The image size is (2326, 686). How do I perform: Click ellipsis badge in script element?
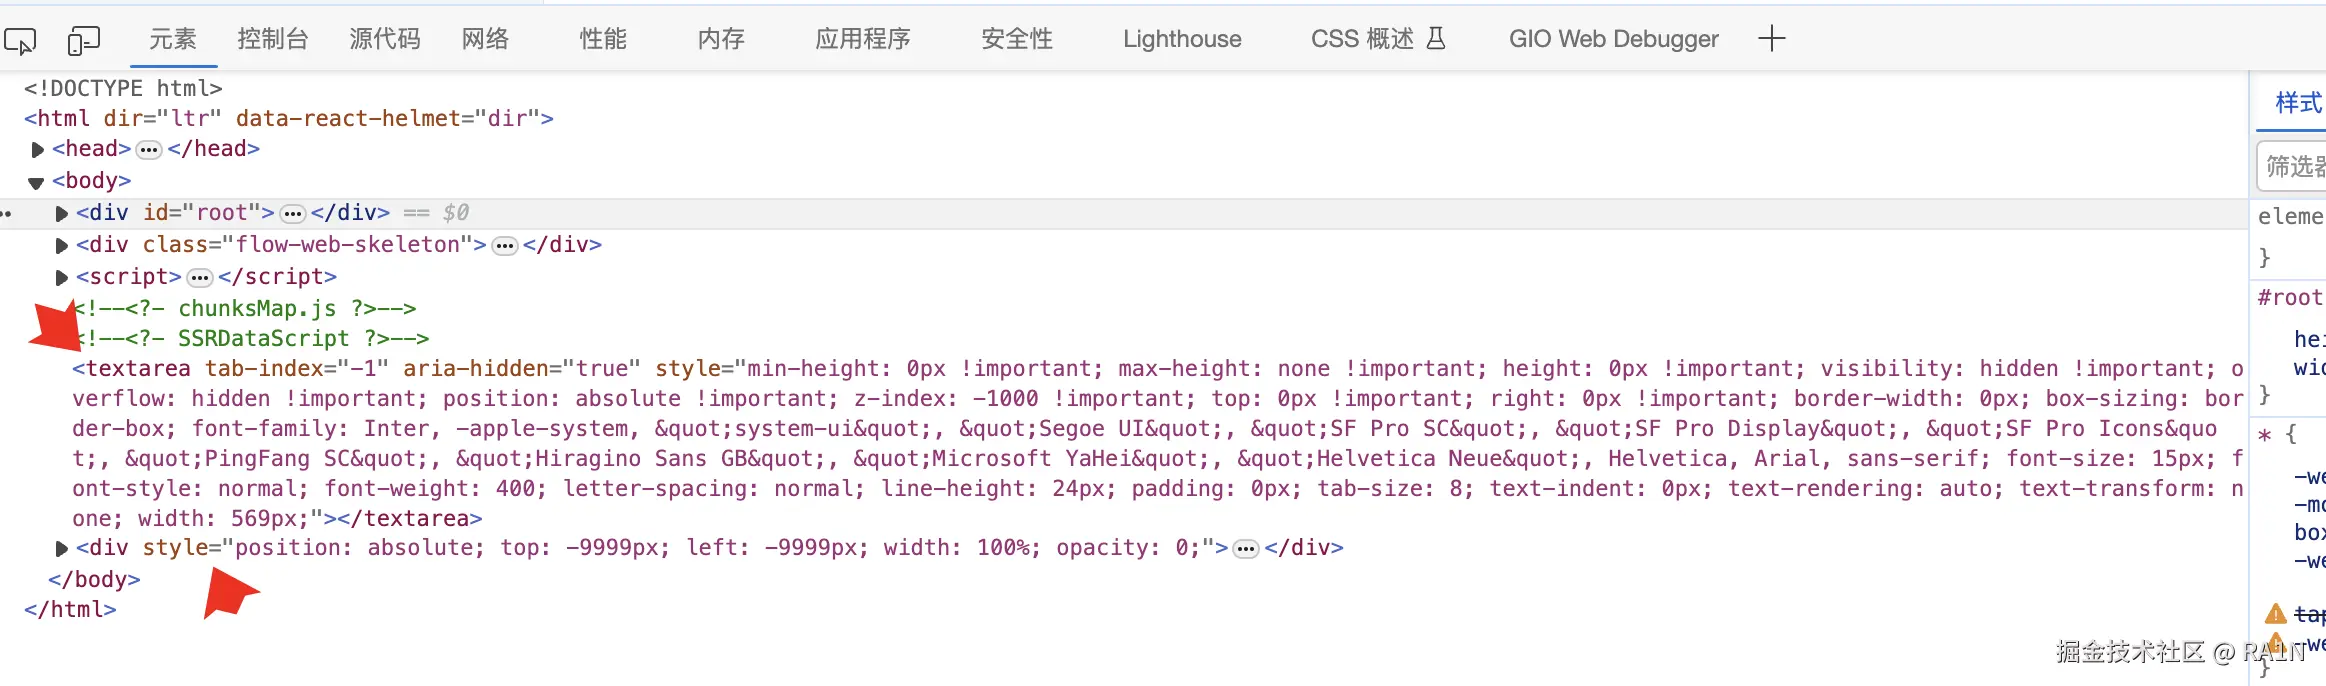200,278
